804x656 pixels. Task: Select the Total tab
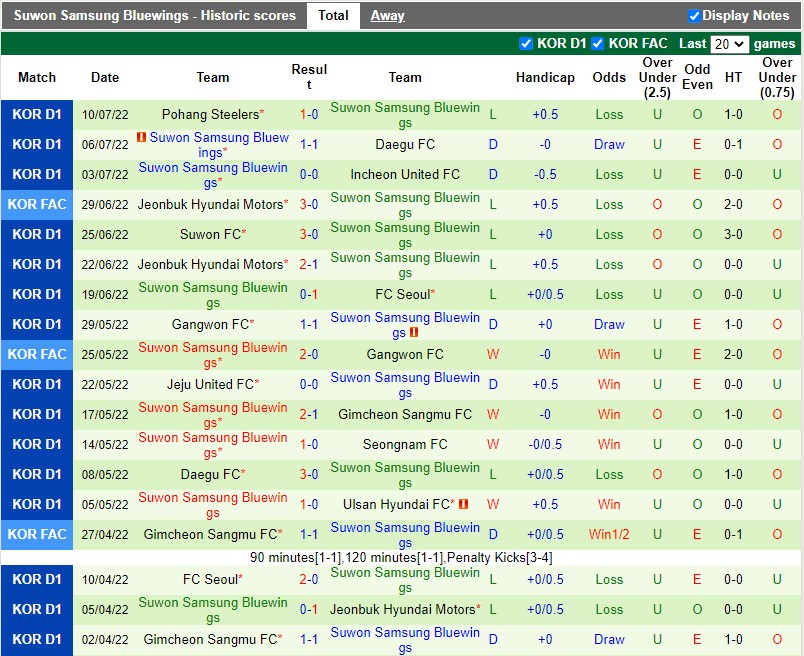click(333, 15)
